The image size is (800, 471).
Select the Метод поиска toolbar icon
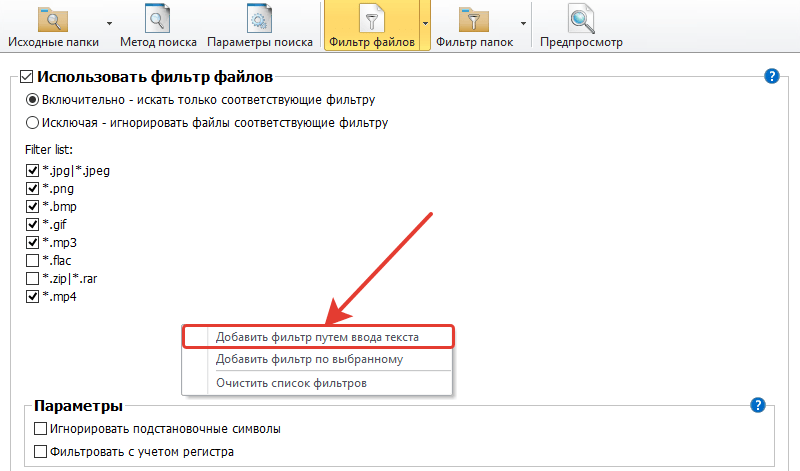click(x=158, y=19)
